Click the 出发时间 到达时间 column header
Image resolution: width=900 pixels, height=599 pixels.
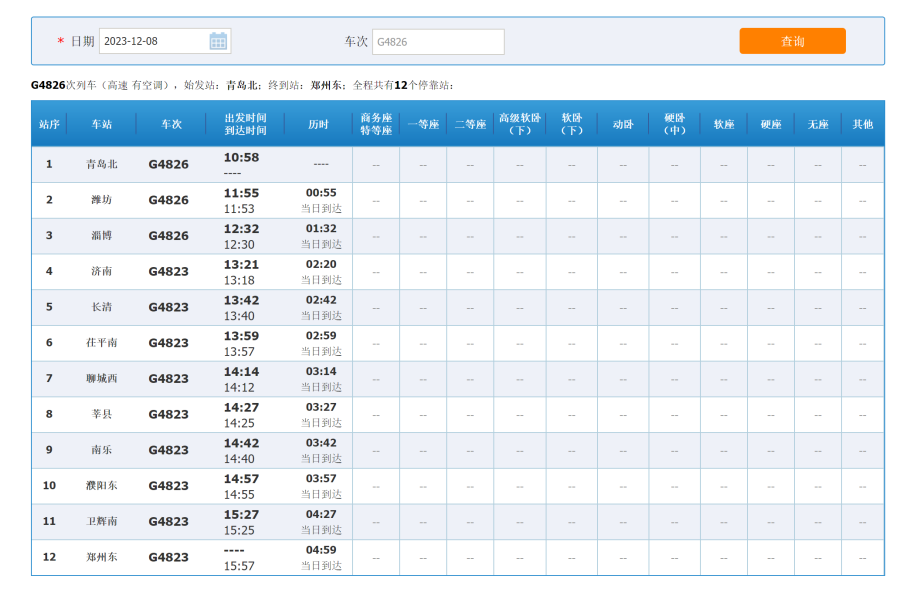click(x=245, y=125)
